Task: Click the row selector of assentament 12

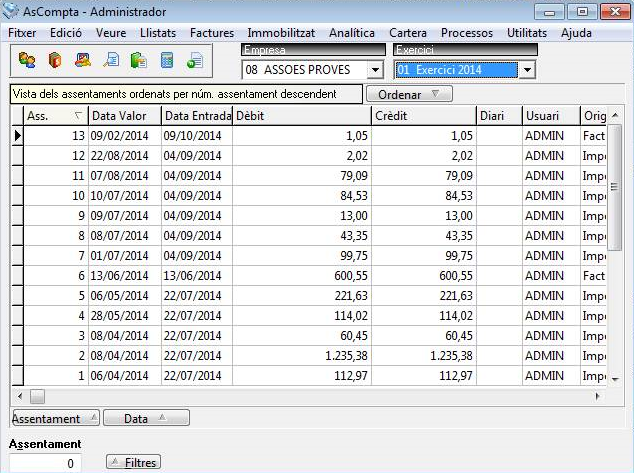Action: pyautogui.click(x=17, y=155)
